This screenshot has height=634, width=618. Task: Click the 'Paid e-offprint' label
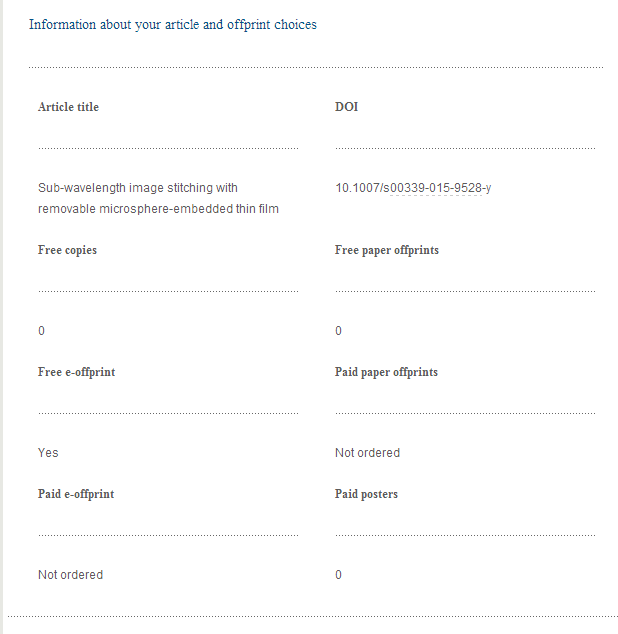coord(76,494)
